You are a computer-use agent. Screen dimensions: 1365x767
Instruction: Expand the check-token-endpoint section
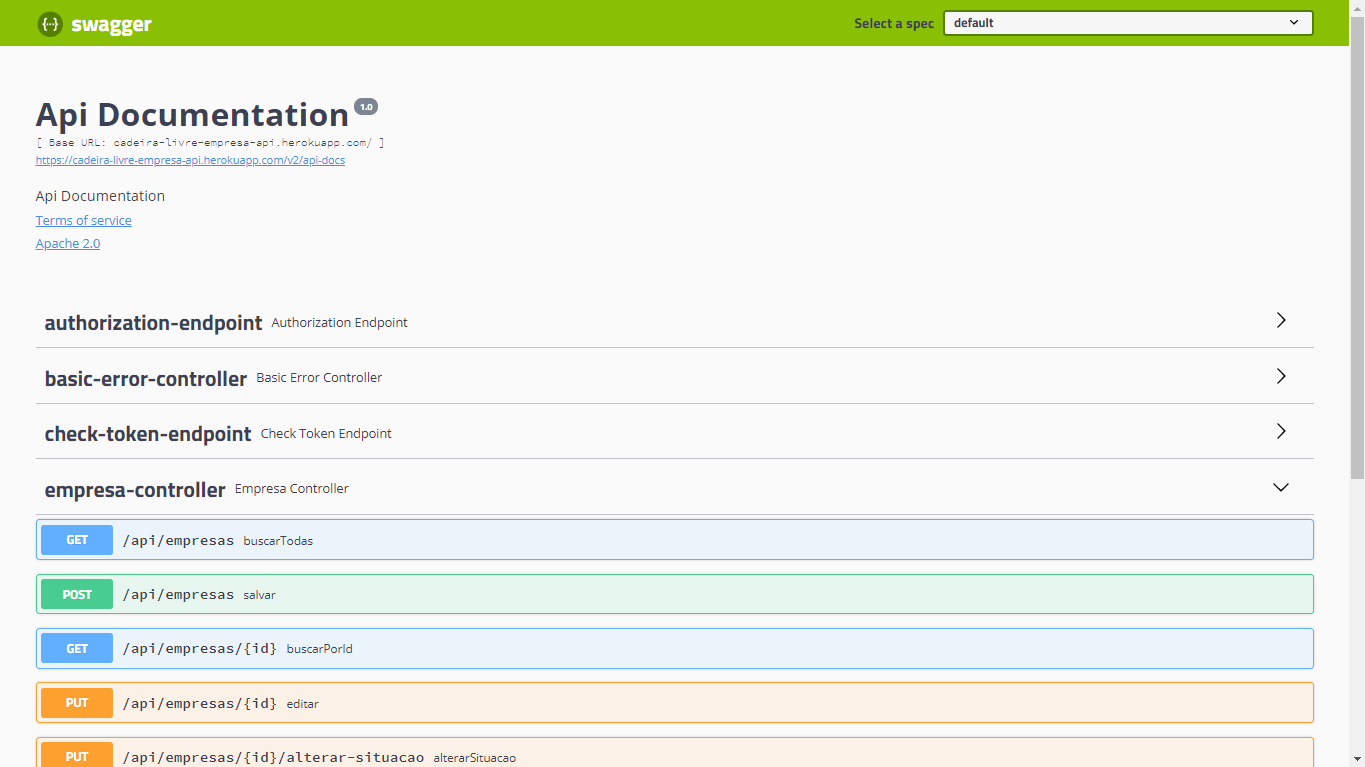675,432
